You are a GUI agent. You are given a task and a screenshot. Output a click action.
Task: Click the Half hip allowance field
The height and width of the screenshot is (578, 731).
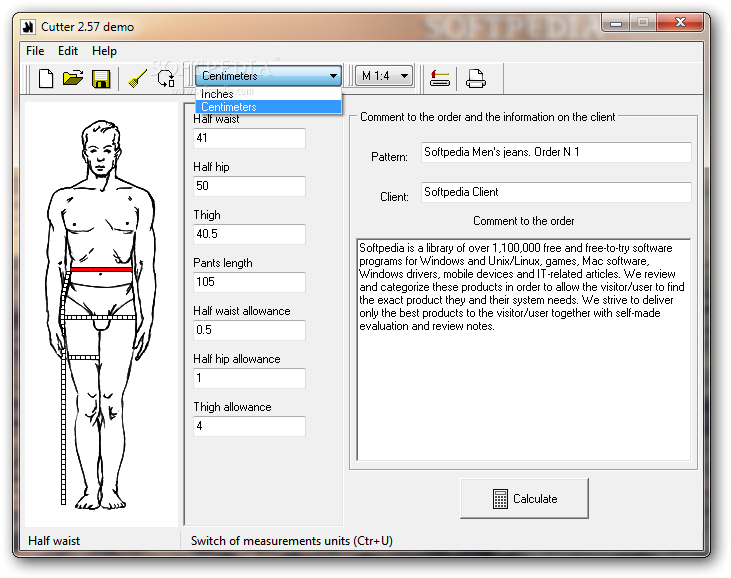click(249, 378)
